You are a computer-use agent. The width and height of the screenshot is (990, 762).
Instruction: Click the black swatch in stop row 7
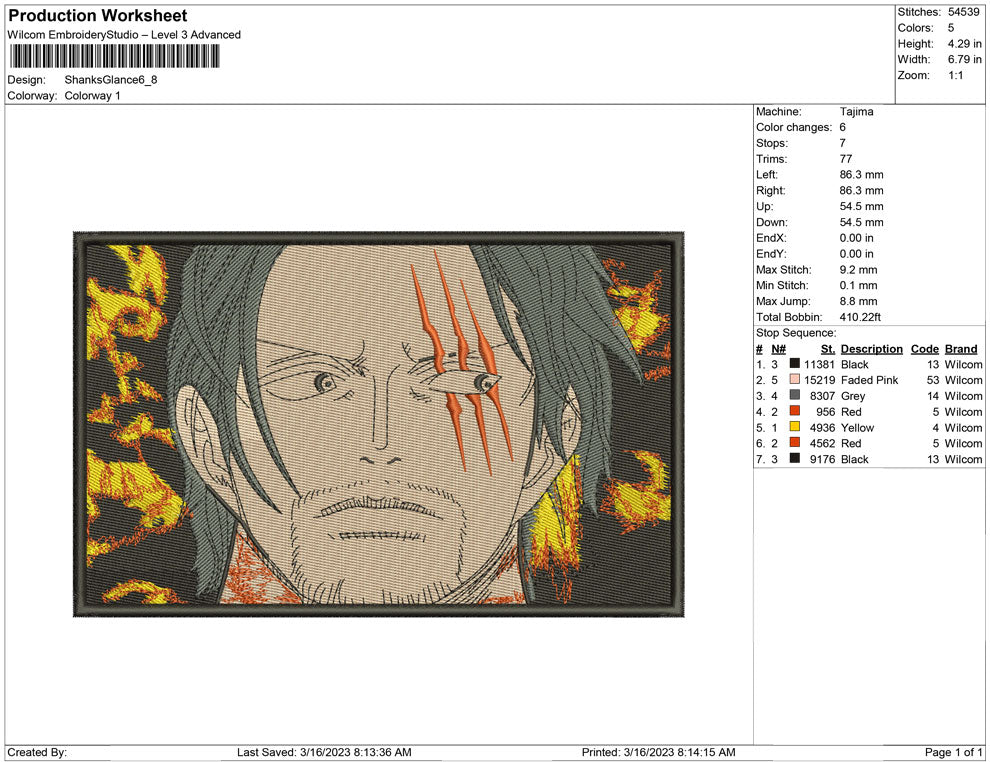[x=795, y=458]
